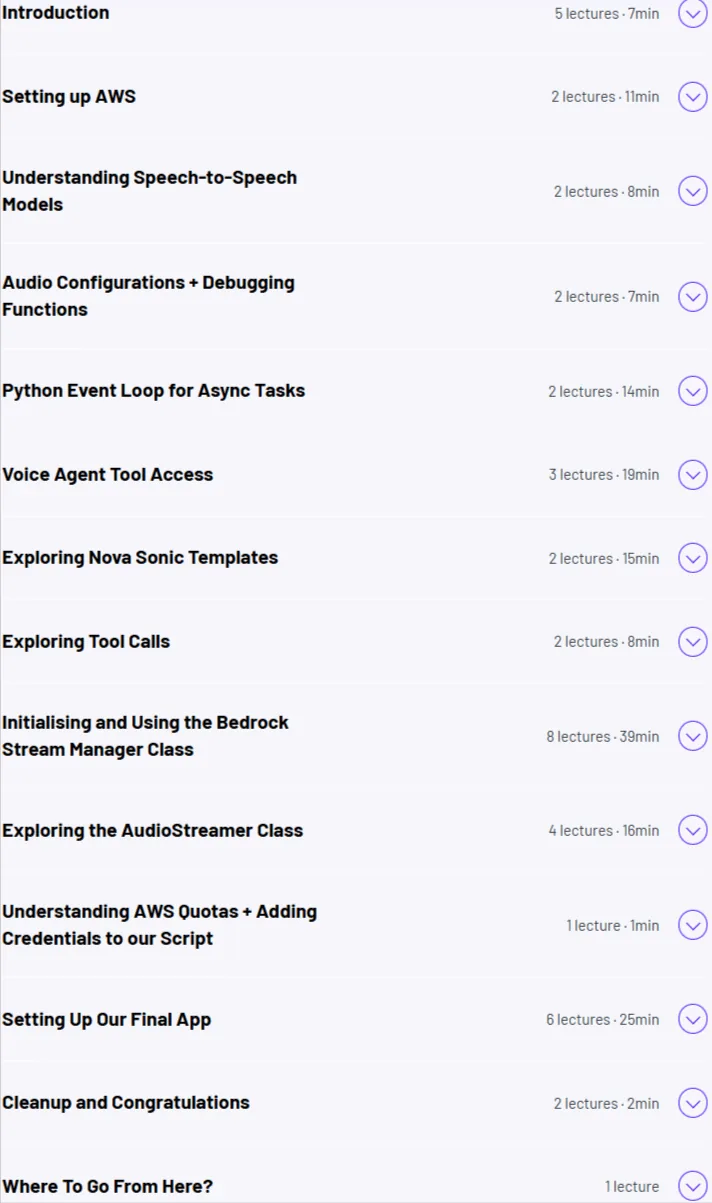Image resolution: width=712 pixels, height=1203 pixels.
Task: Expand Setting up AWS section chevron
Action: 693,97
